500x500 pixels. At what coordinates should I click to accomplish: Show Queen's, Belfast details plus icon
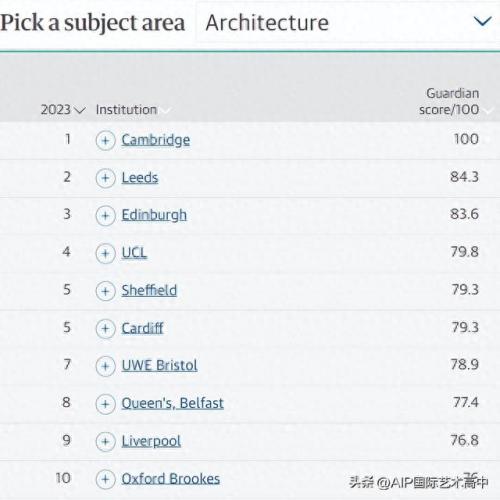[105, 404]
